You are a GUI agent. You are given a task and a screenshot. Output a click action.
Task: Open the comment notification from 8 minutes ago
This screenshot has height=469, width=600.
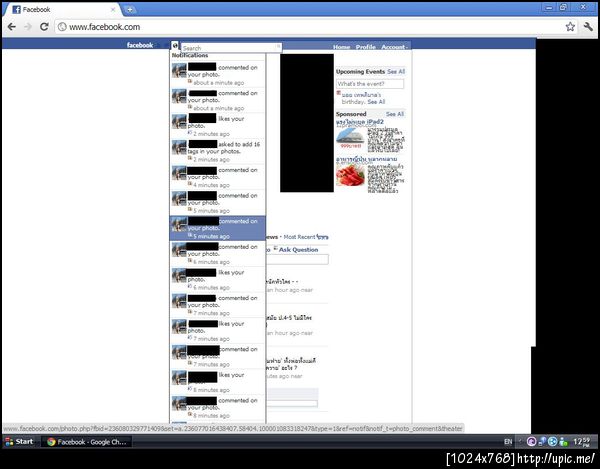pos(217,407)
